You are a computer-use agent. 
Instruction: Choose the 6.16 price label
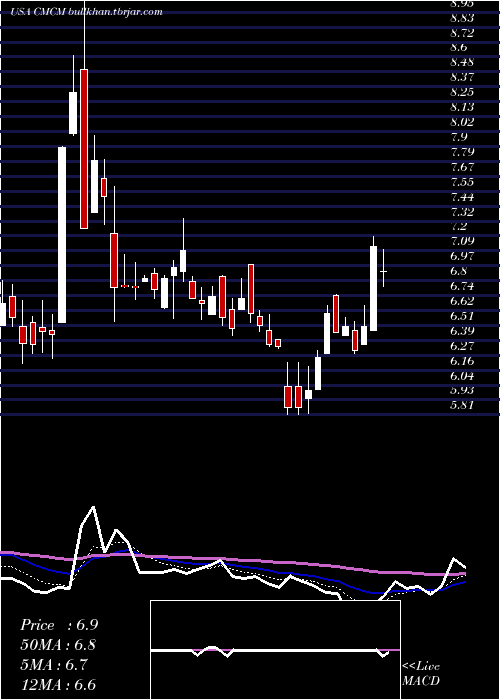pos(462,360)
